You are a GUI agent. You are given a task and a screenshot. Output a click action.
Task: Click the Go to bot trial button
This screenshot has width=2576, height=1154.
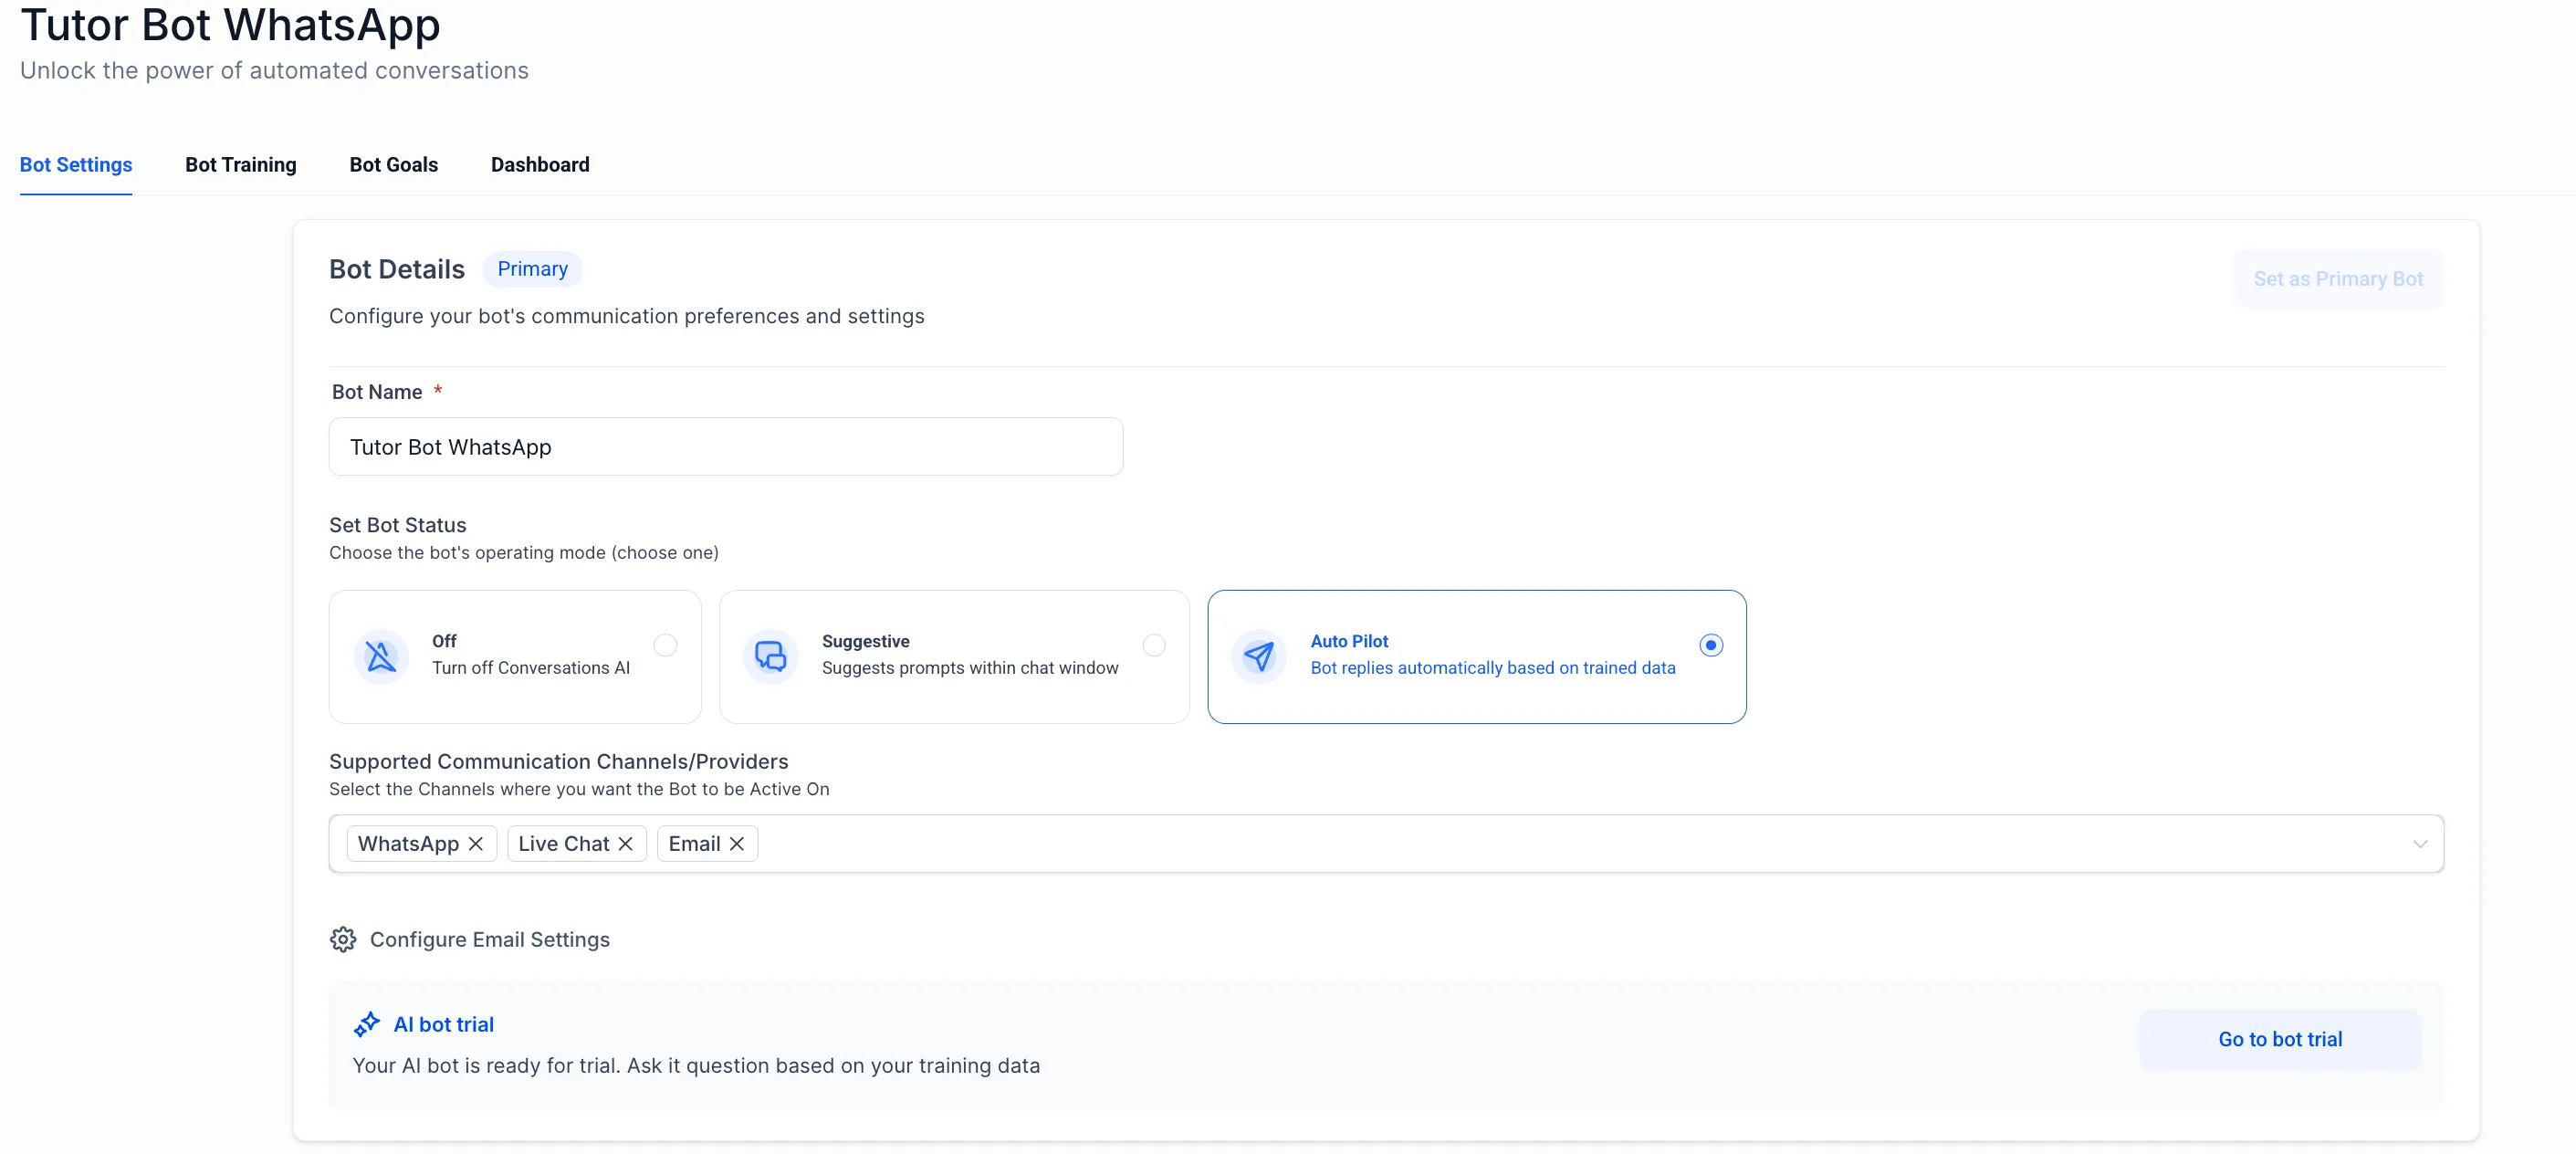(x=2279, y=1039)
